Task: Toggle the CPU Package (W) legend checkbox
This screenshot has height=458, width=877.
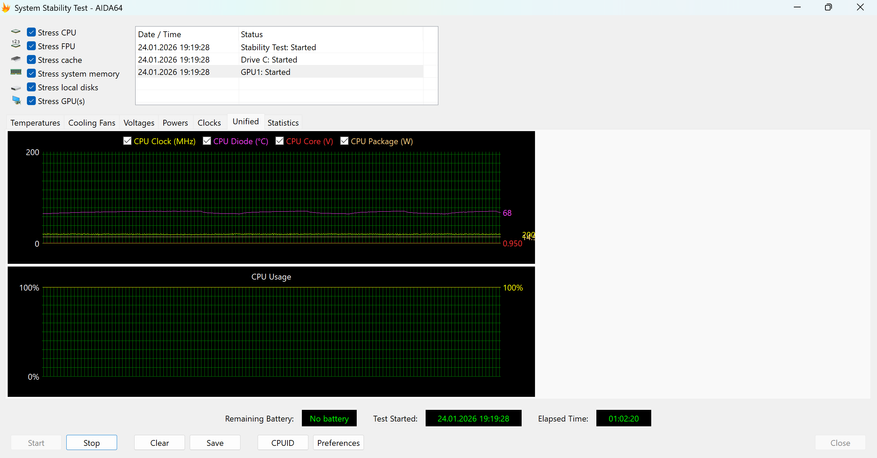Action: coord(345,141)
